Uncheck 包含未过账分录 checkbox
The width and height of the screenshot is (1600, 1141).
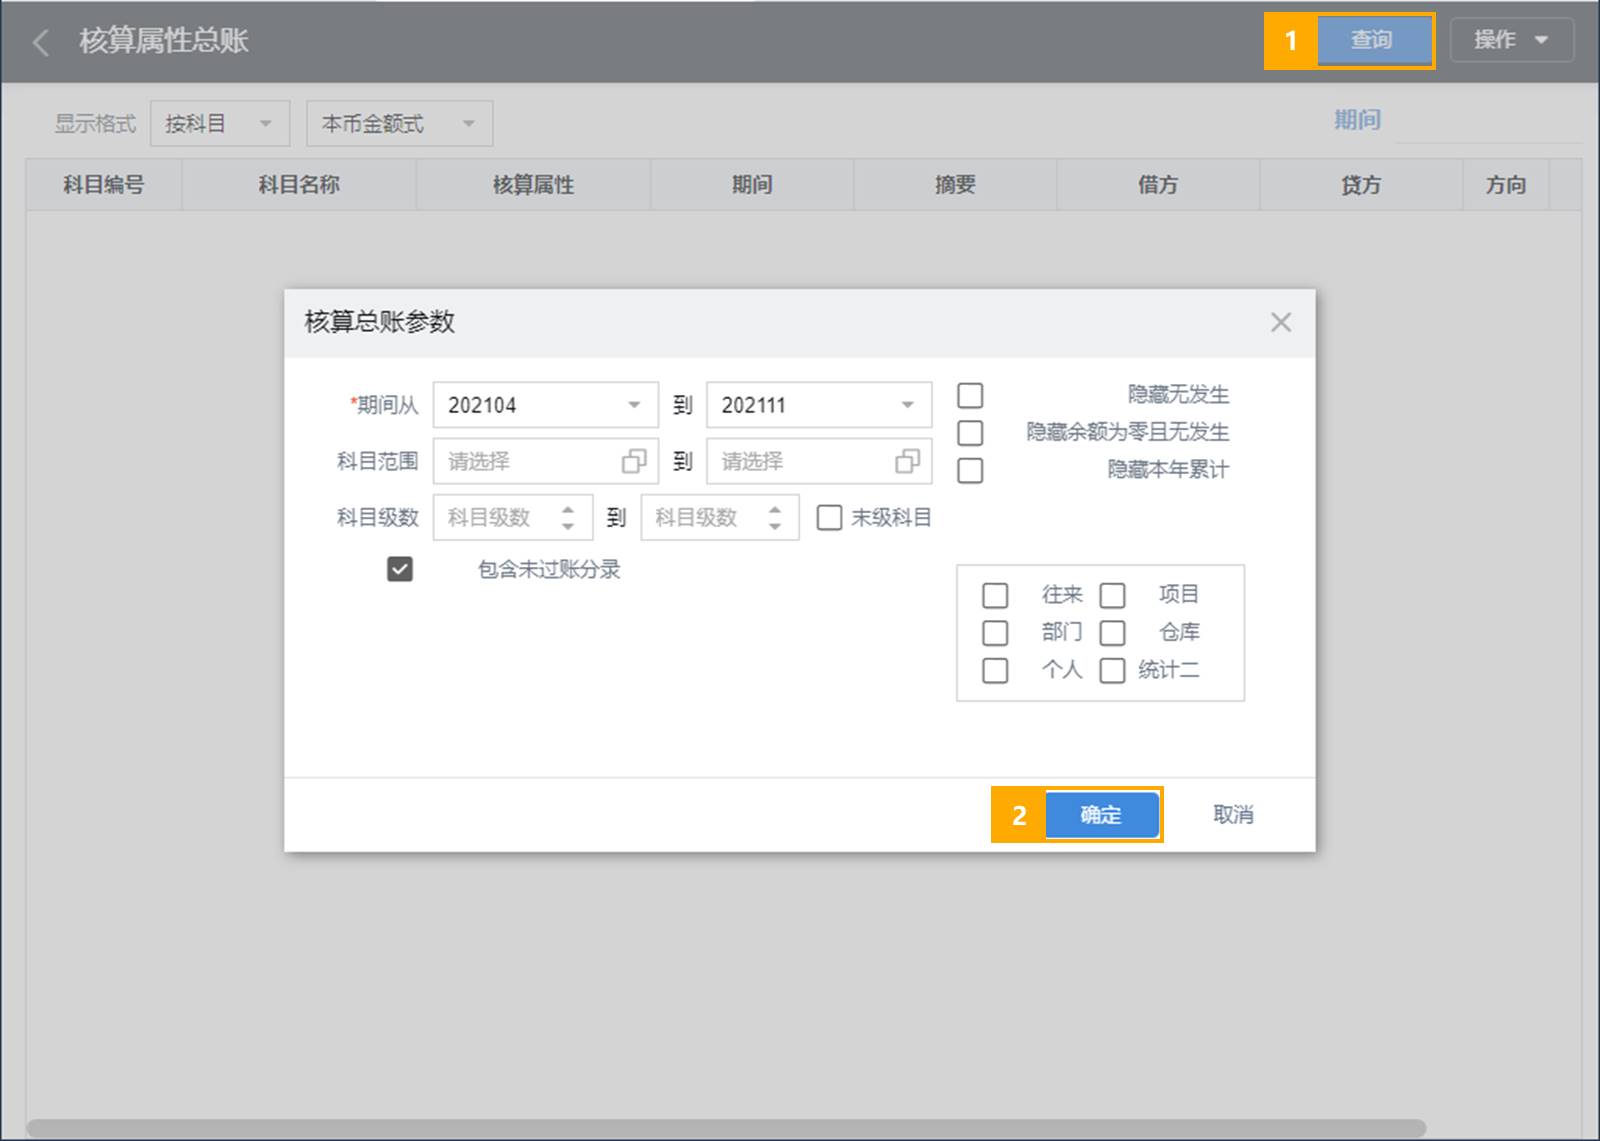point(400,569)
